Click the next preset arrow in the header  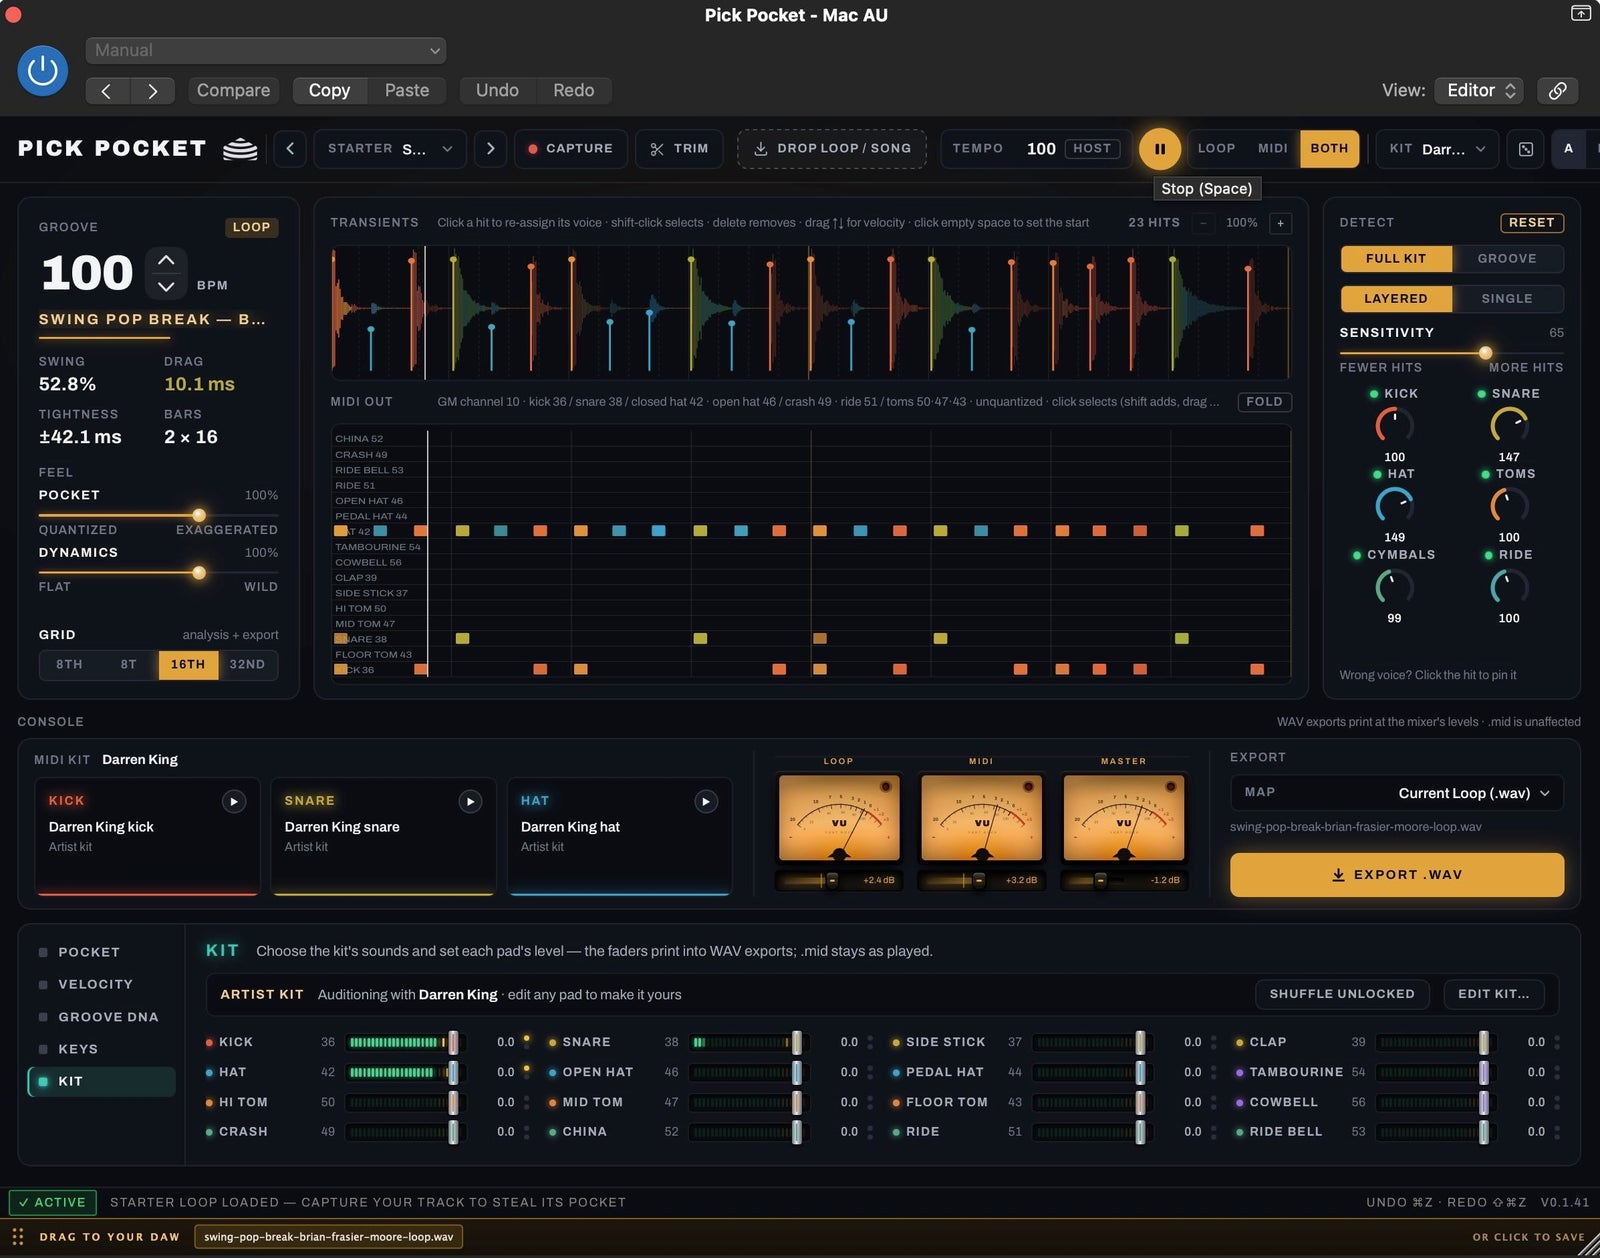coord(152,91)
